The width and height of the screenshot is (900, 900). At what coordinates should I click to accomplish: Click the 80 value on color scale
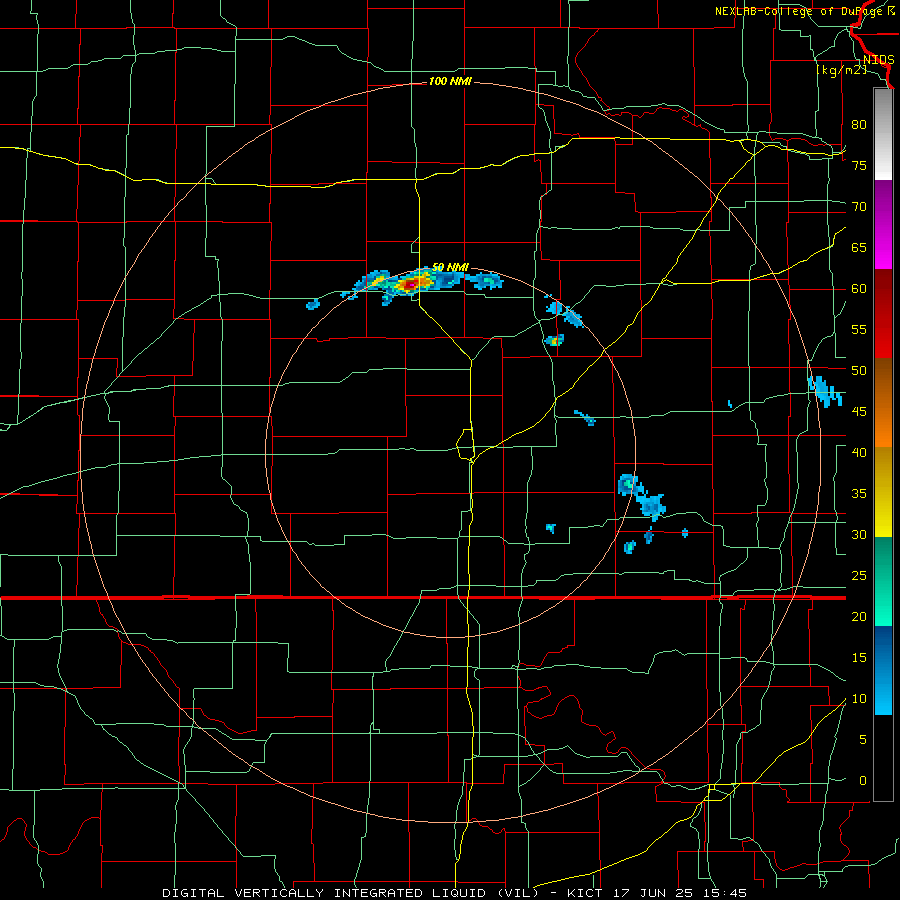[x=859, y=125]
